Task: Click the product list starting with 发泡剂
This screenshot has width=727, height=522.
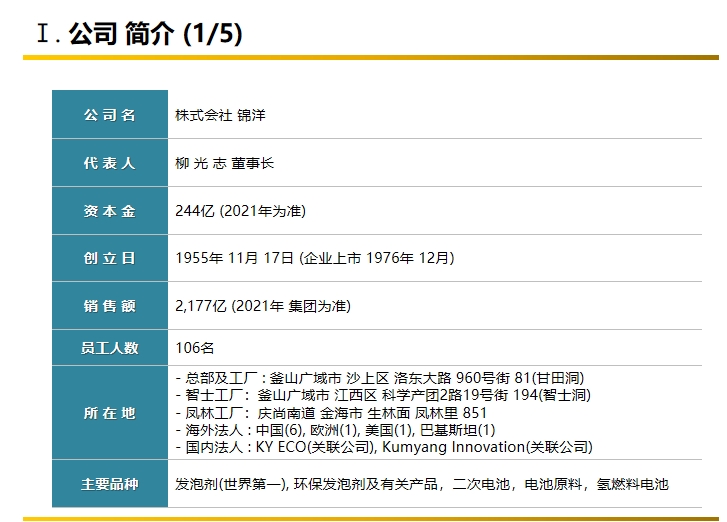Action: pos(421,484)
